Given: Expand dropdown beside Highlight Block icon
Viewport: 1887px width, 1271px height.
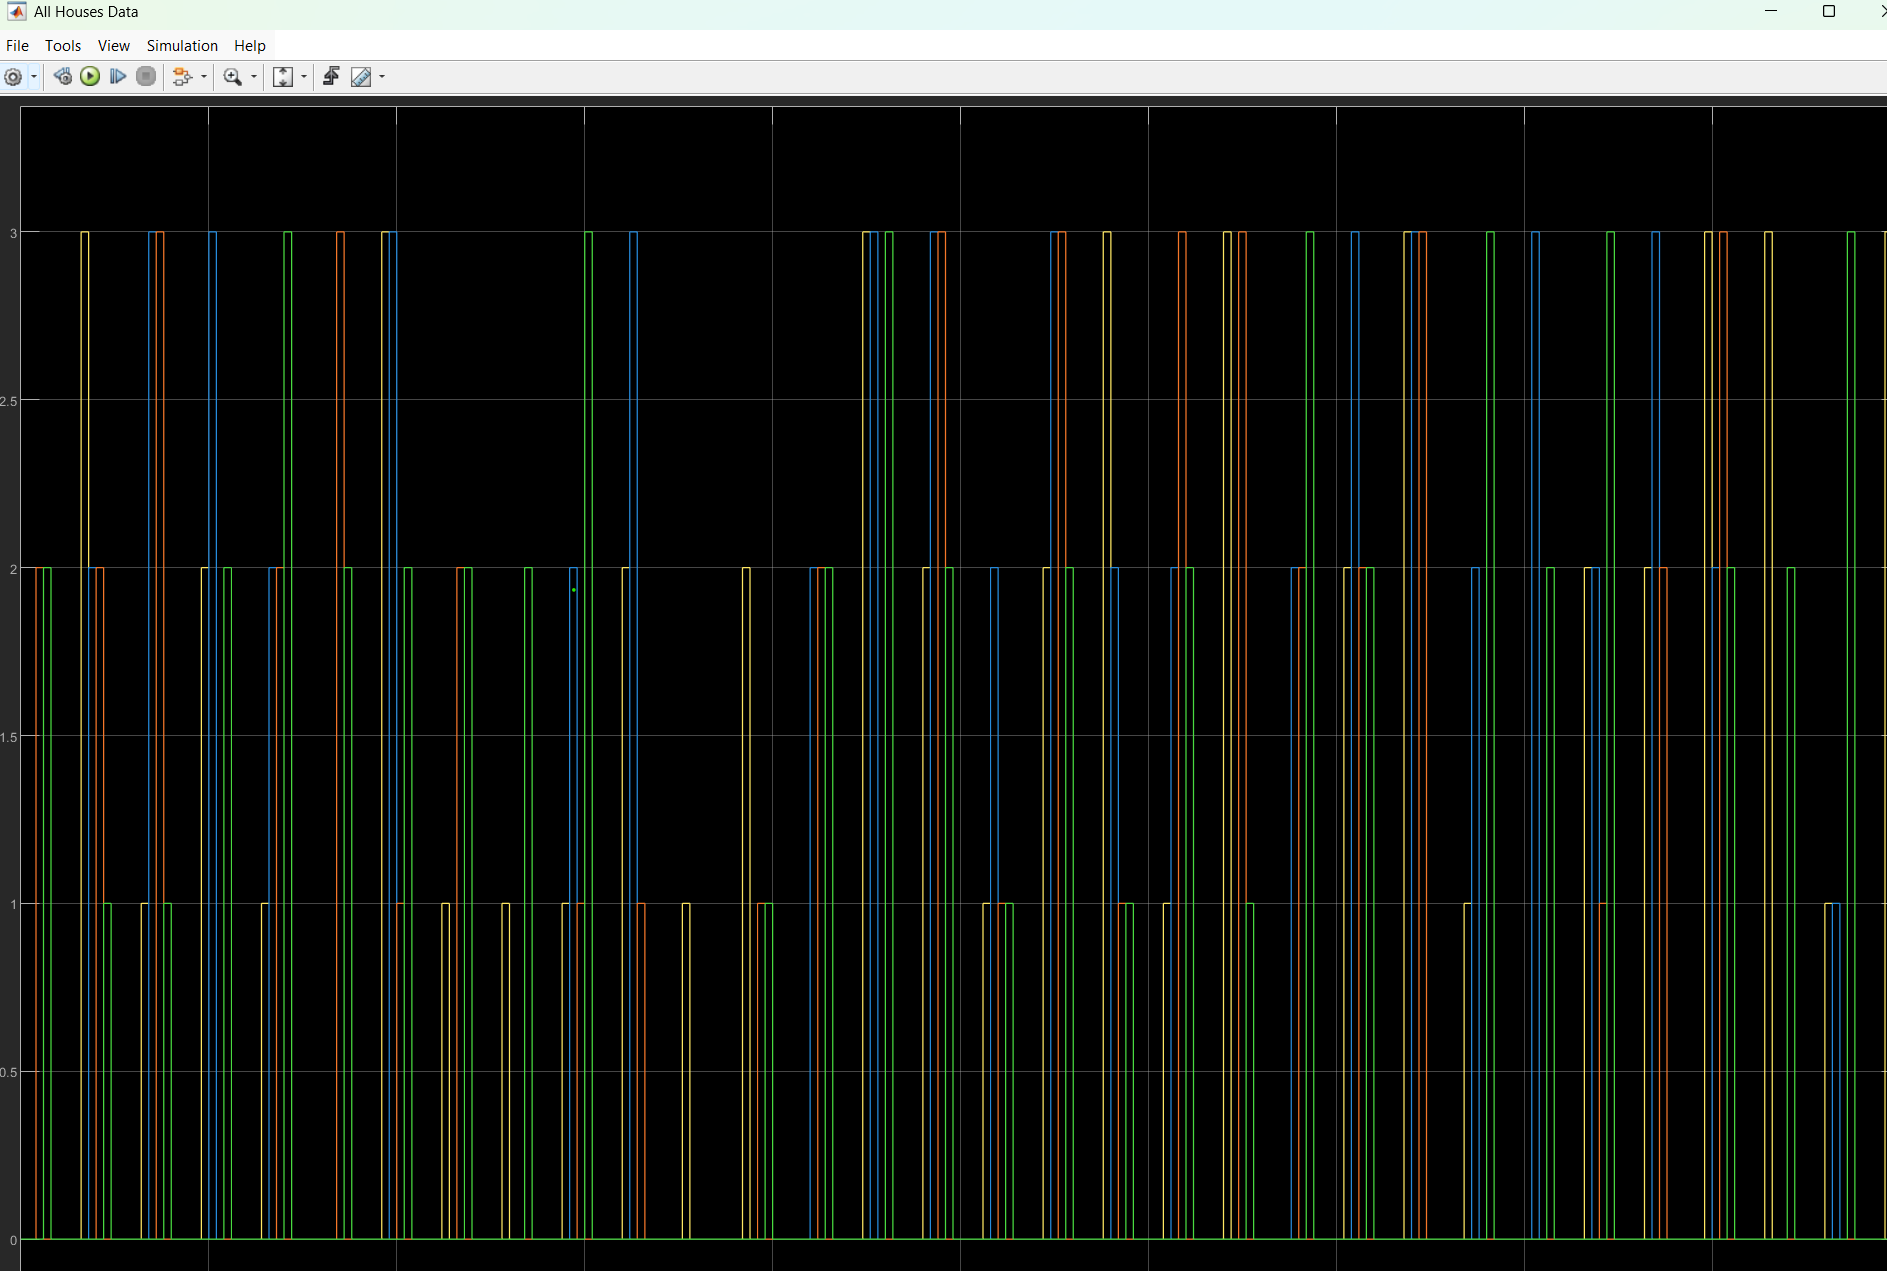Looking at the screenshot, I should (204, 77).
